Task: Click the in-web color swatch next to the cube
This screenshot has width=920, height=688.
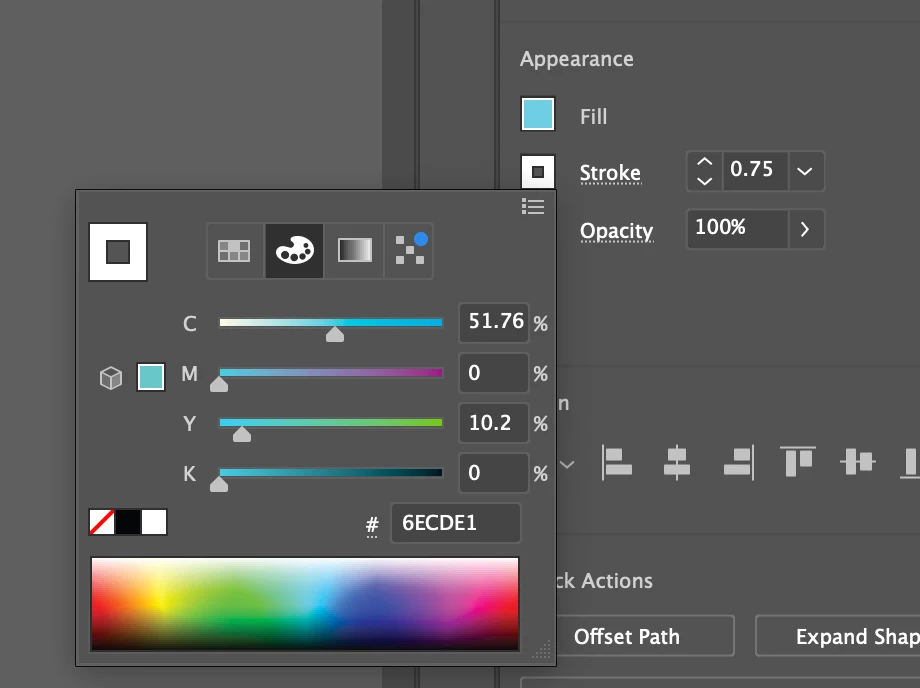Action: pyautogui.click(x=151, y=377)
